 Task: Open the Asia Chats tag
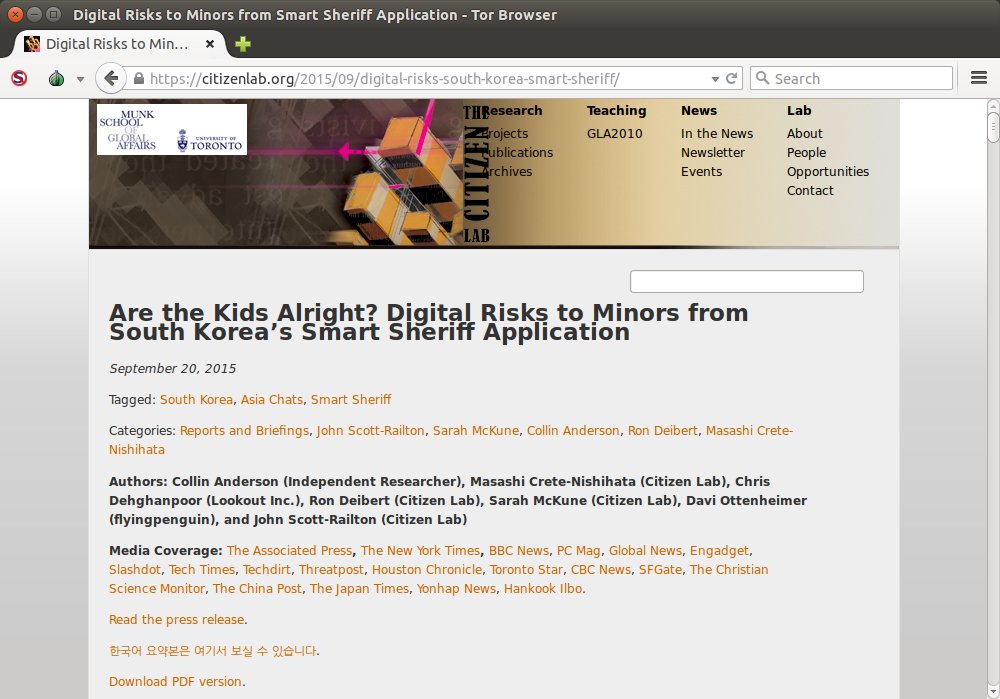click(272, 399)
